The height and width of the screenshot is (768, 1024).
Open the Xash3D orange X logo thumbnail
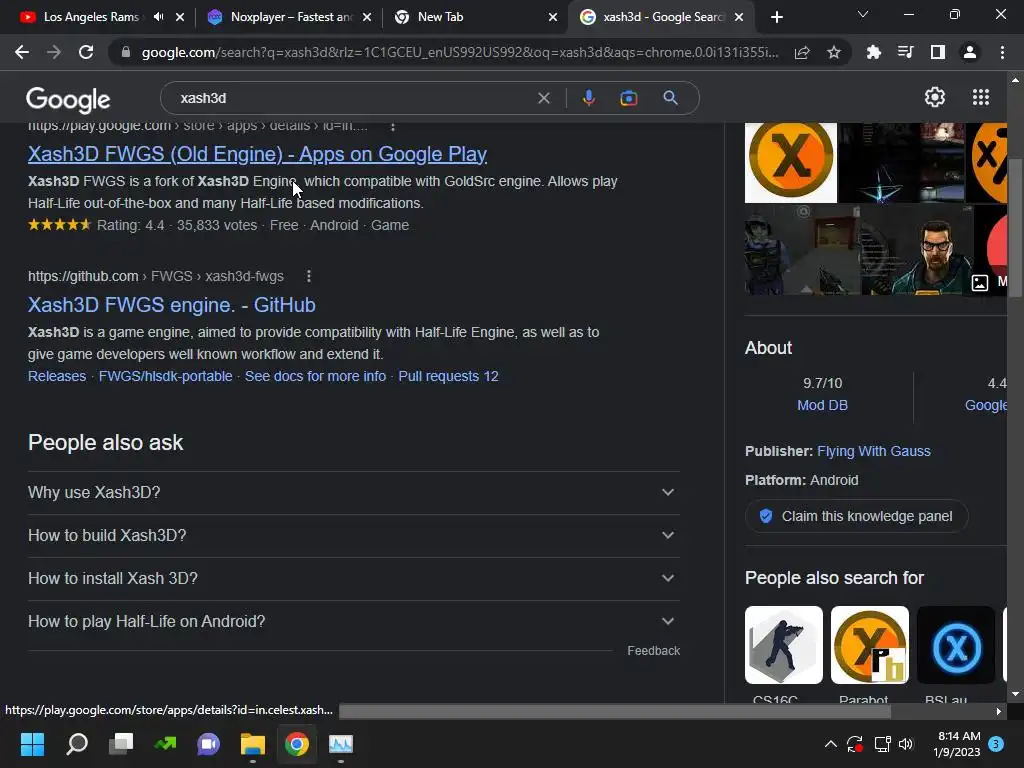click(791, 163)
